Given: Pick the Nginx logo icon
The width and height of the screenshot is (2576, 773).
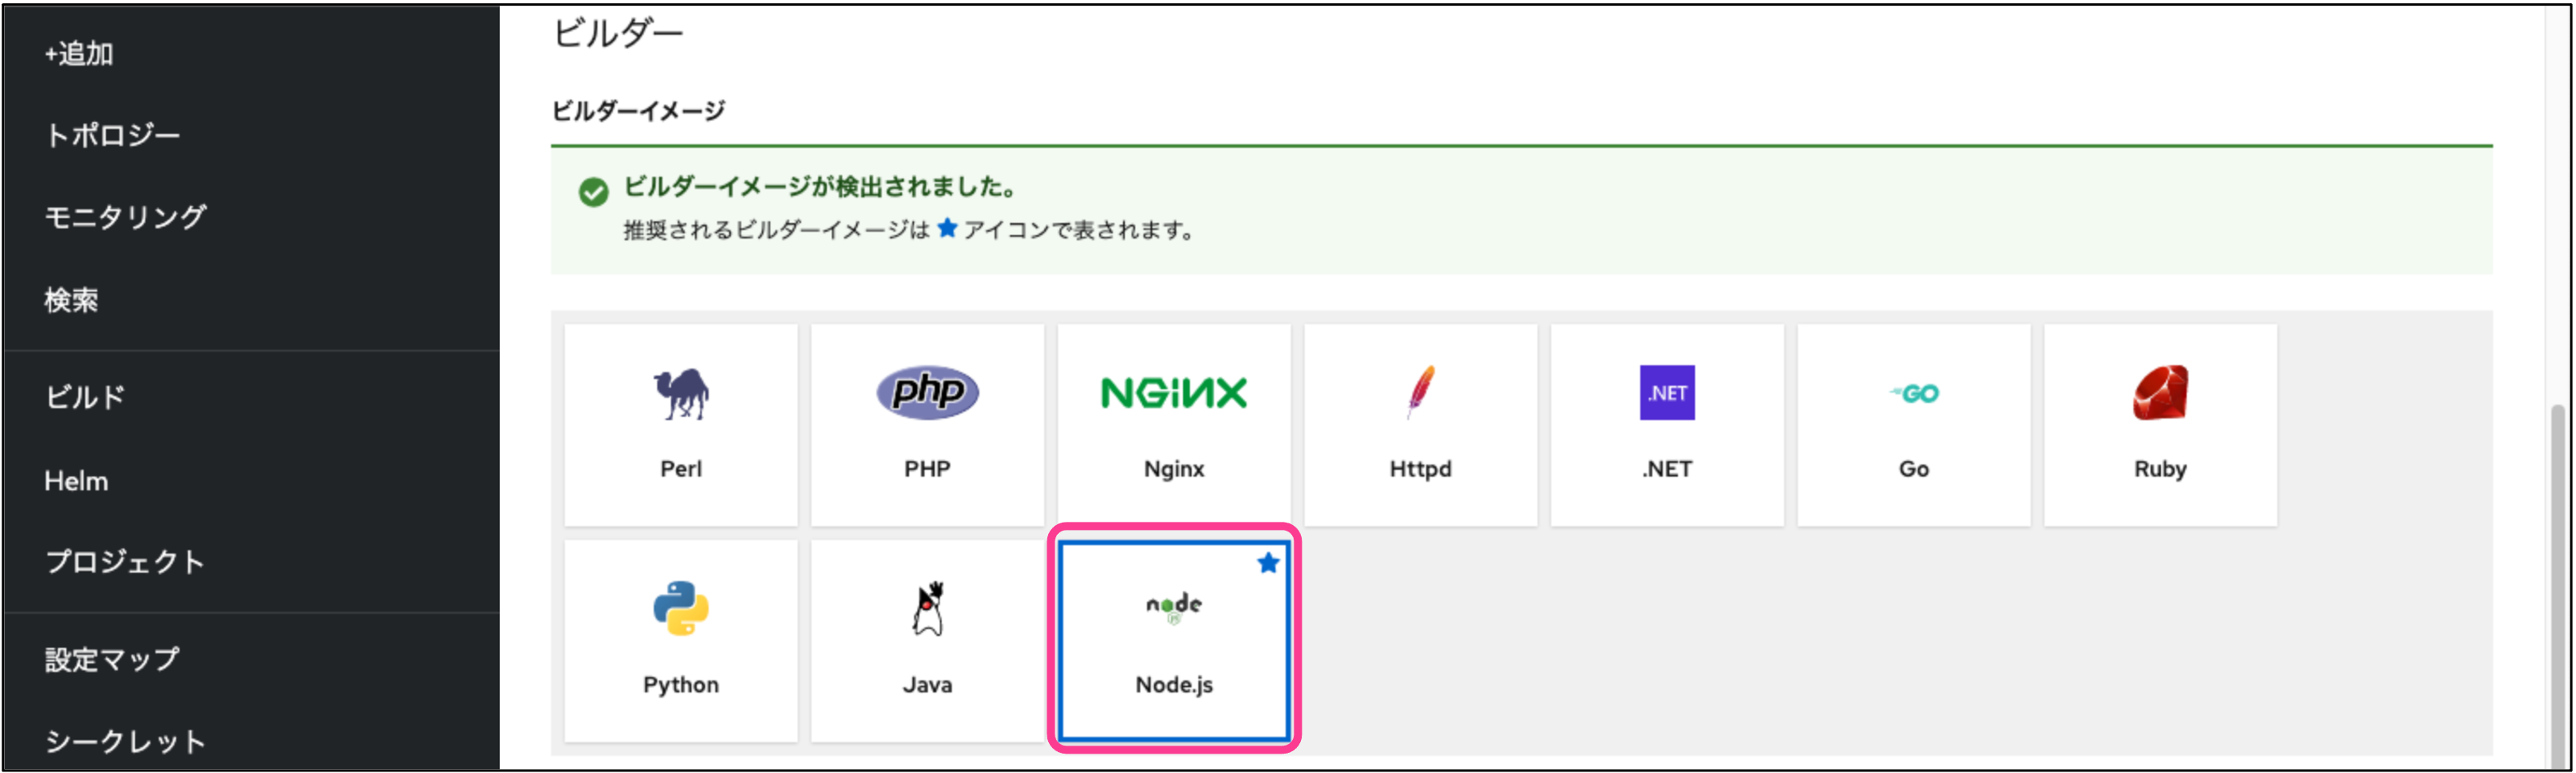Looking at the screenshot, I should [x=1174, y=393].
